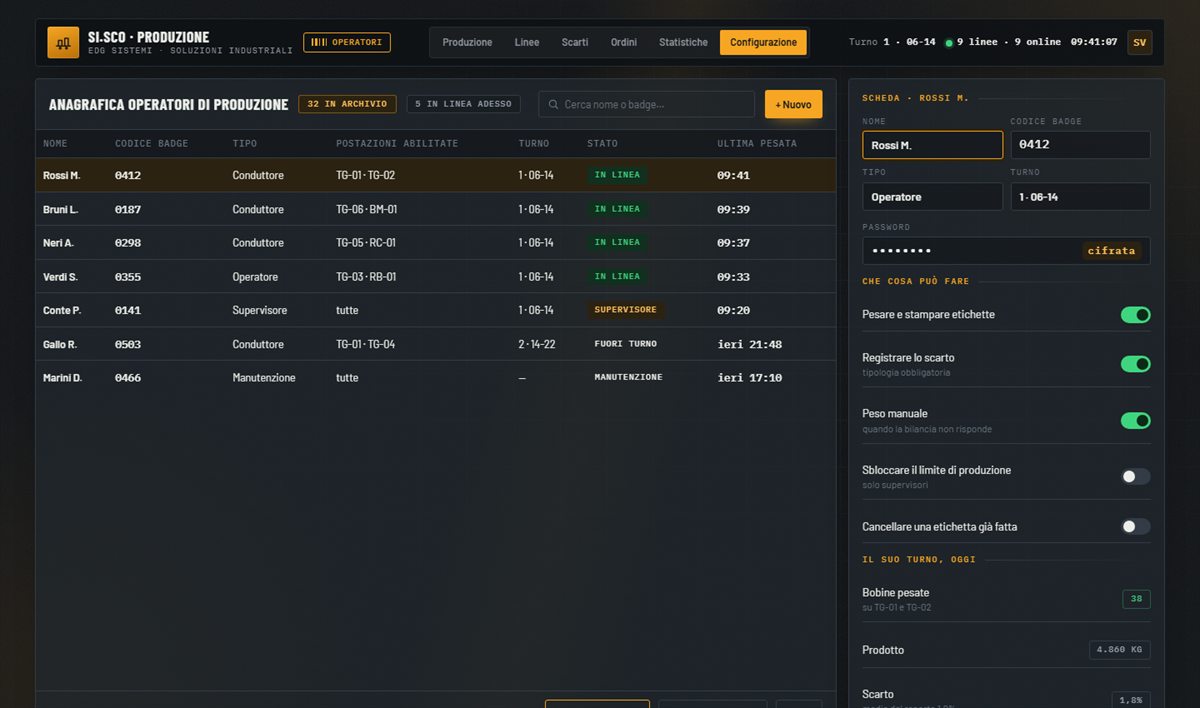Focus the Cerca nome o badge search field
Image resolution: width=1200 pixels, height=708 pixels.
pyautogui.click(x=646, y=104)
